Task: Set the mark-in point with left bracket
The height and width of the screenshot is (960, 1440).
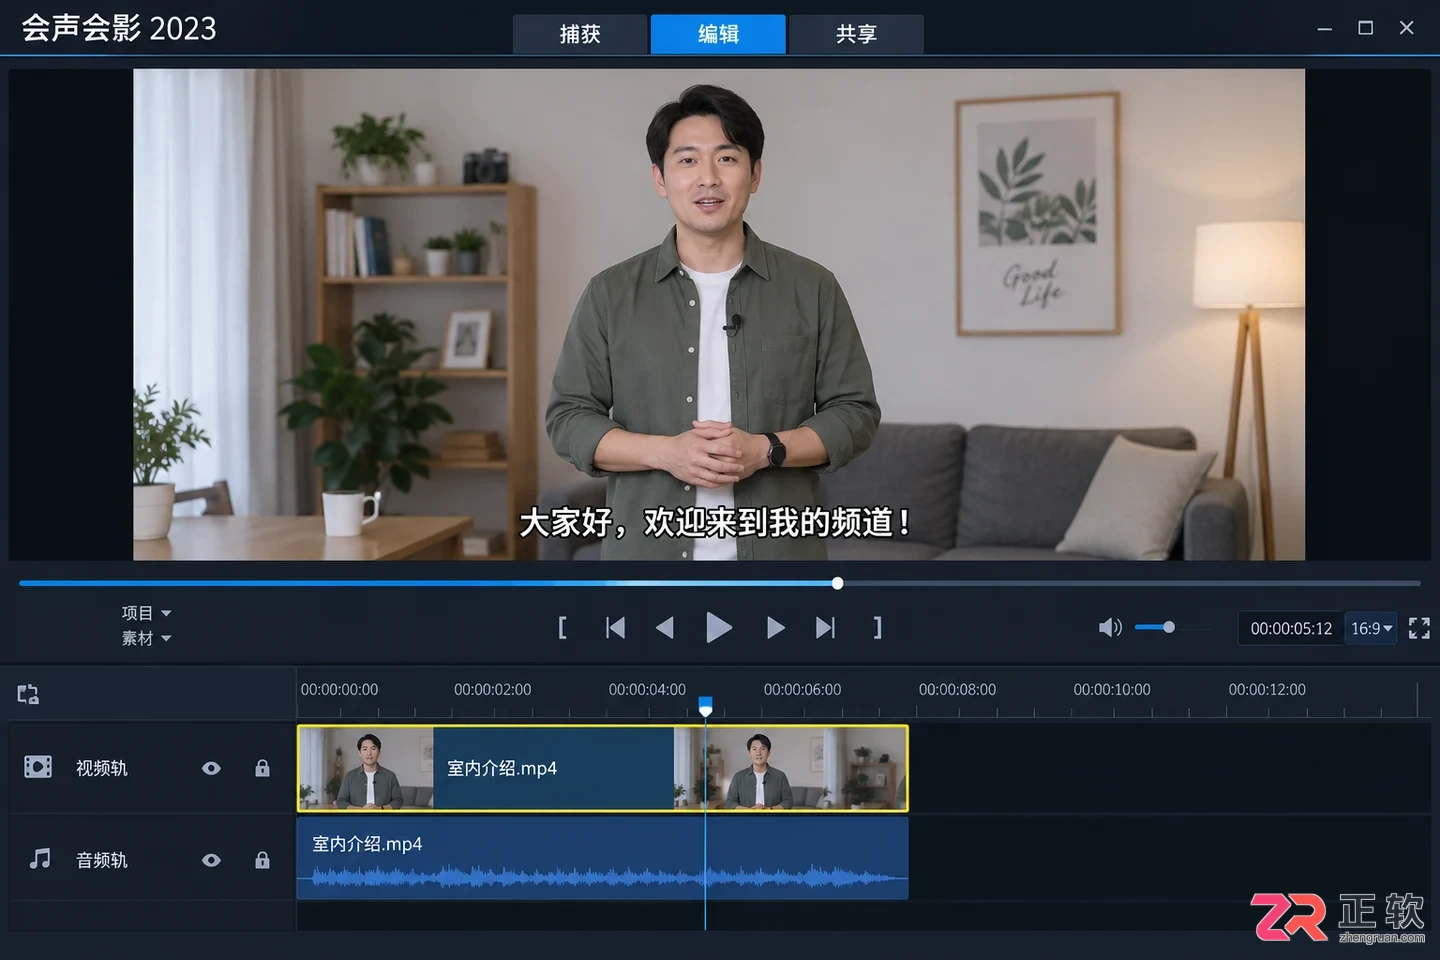Action: (562, 628)
